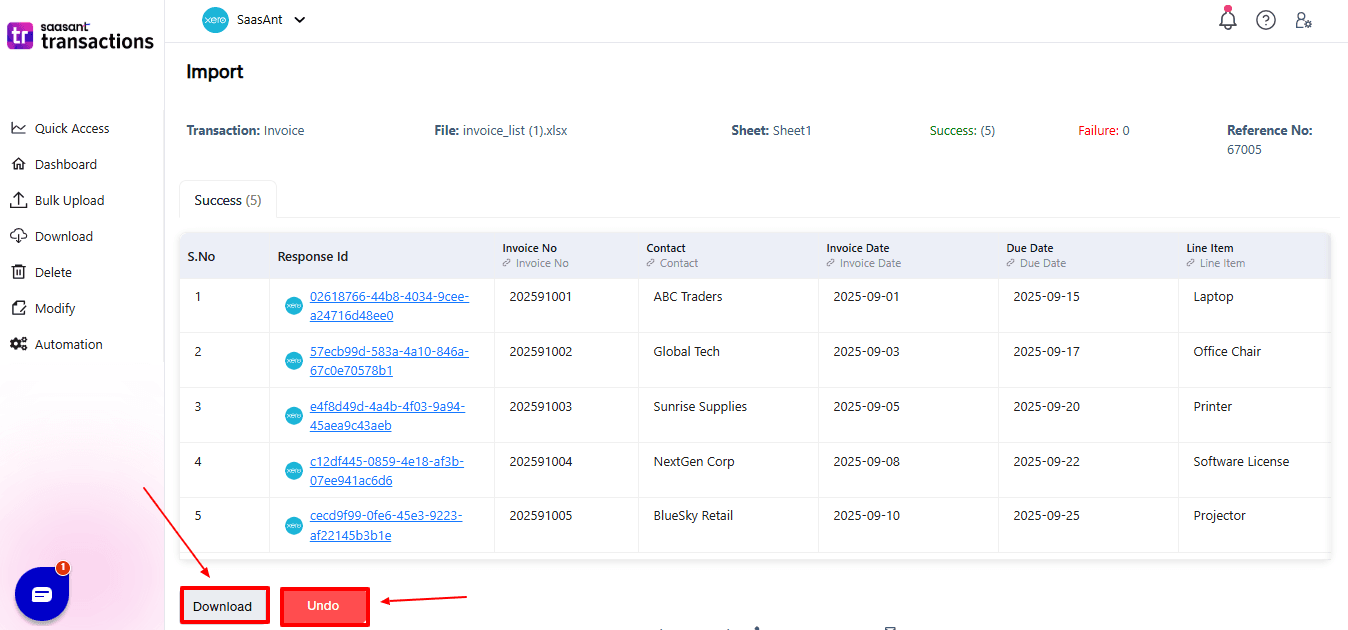Click the SaasAnt Transactions logo

[x=80, y=35]
